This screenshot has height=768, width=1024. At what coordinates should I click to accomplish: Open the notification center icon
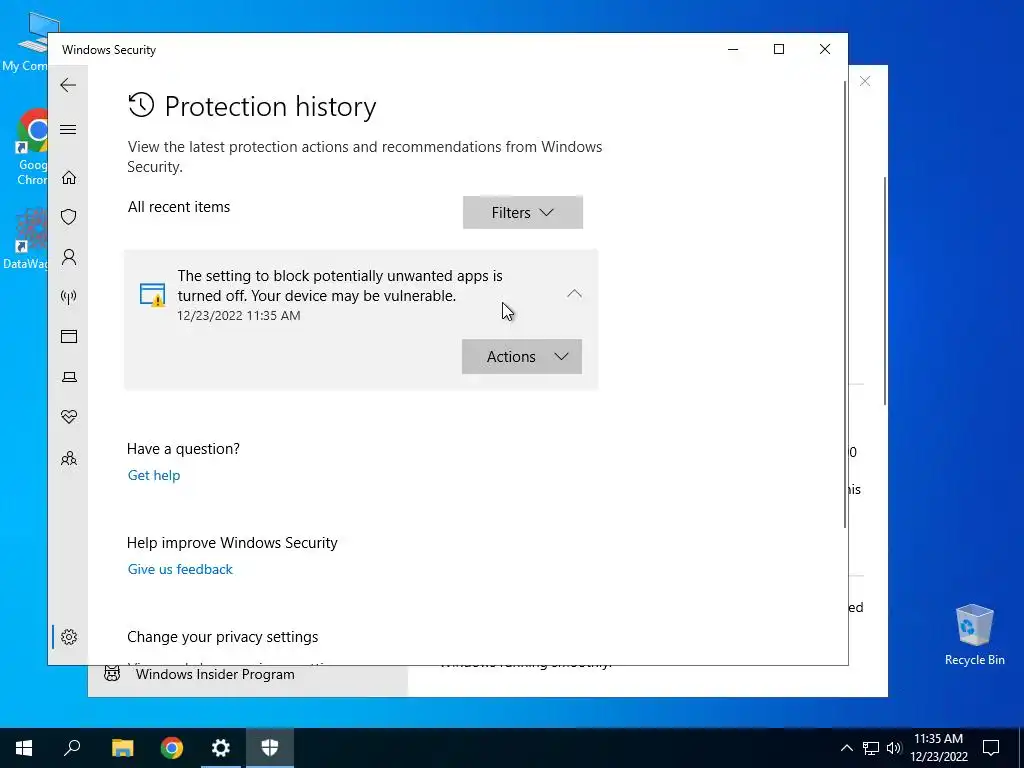(x=991, y=748)
